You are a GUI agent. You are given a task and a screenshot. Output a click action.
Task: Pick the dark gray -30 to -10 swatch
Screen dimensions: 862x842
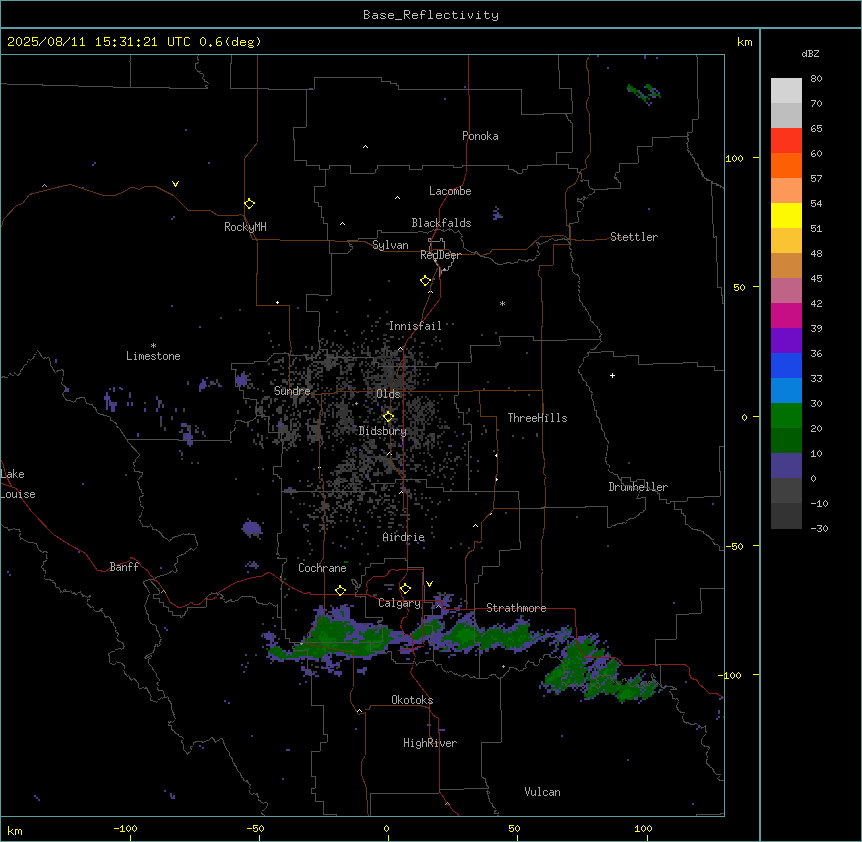[786, 516]
